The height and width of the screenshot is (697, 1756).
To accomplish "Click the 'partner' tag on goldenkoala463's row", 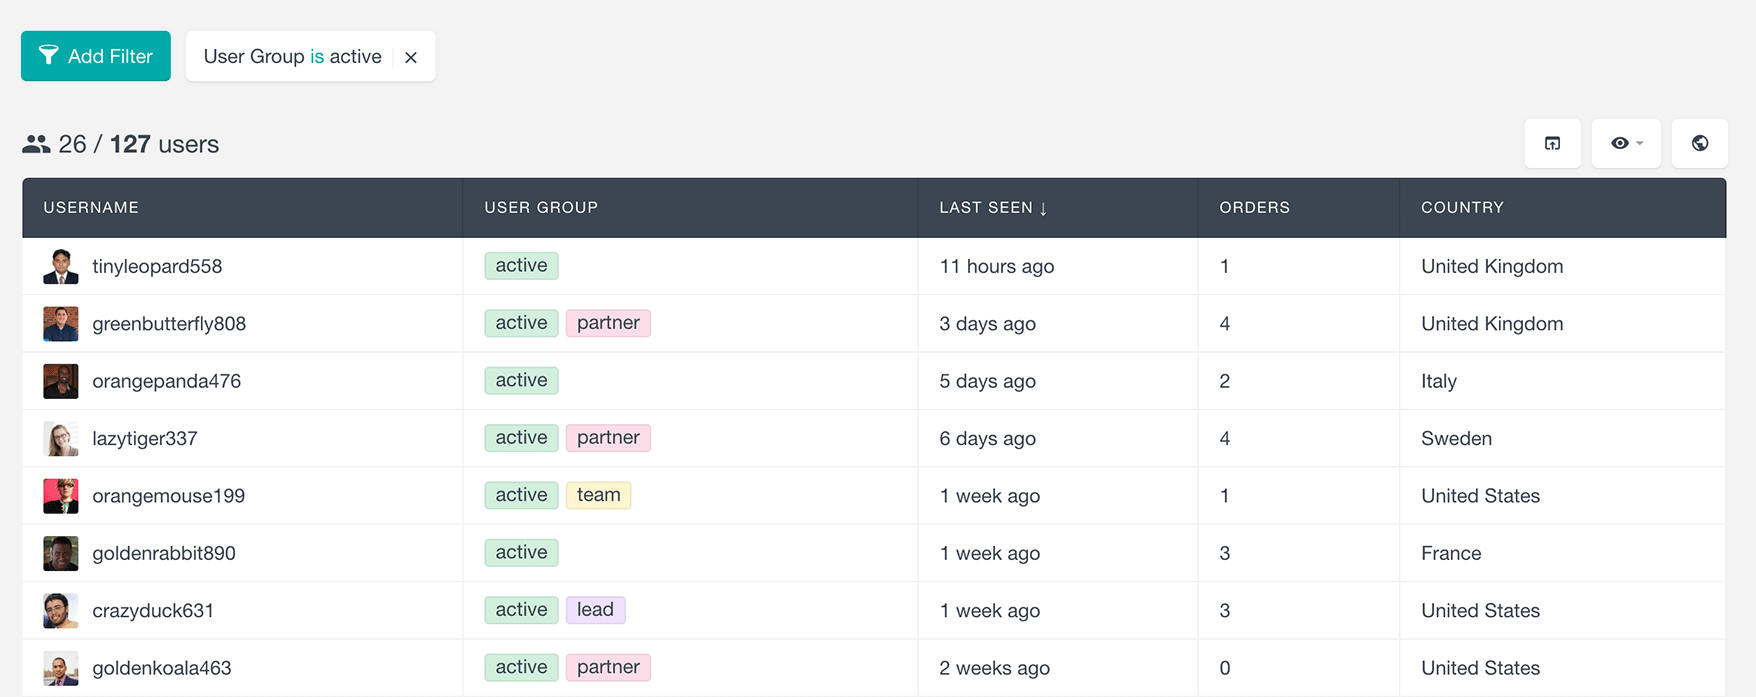I will 608,667.
